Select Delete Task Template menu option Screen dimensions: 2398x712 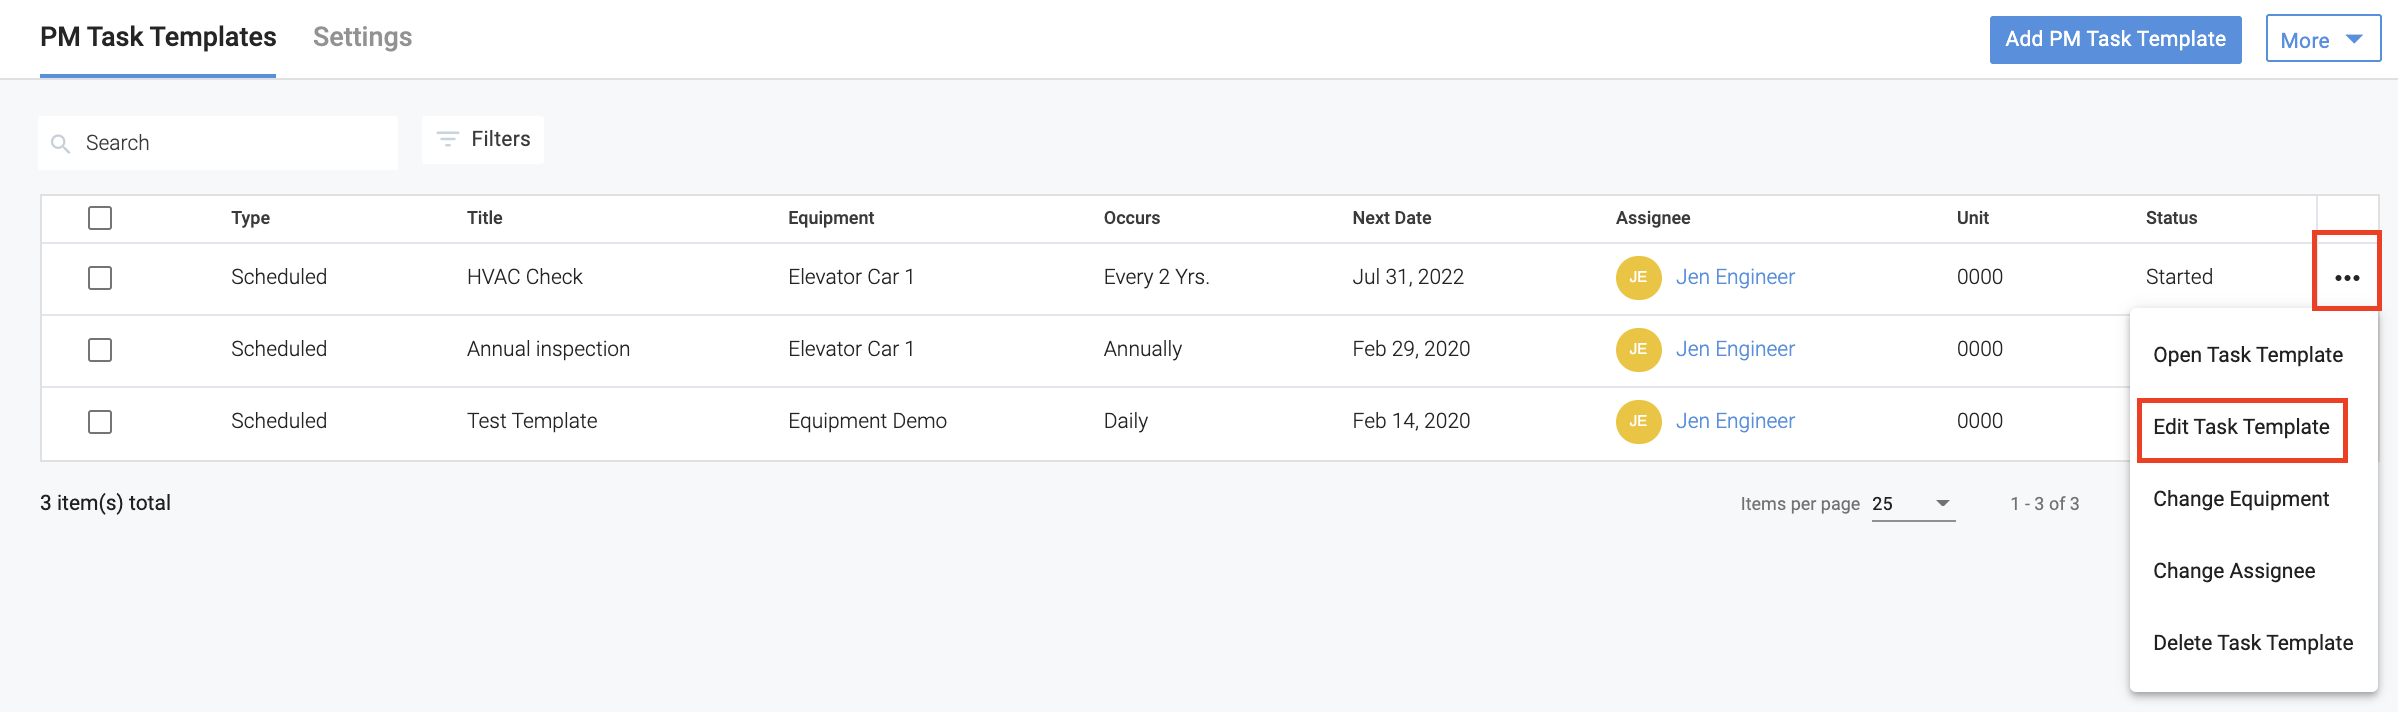point(2252,643)
